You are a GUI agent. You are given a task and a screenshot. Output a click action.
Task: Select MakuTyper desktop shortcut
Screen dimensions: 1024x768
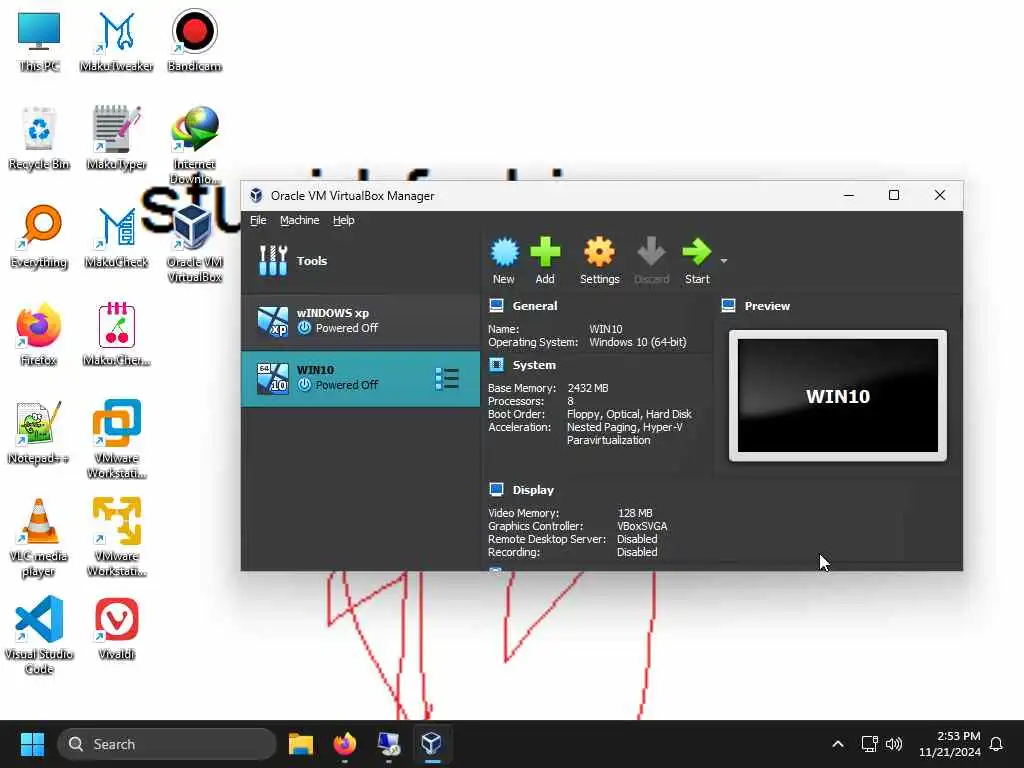pyautogui.click(x=116, y=138)
